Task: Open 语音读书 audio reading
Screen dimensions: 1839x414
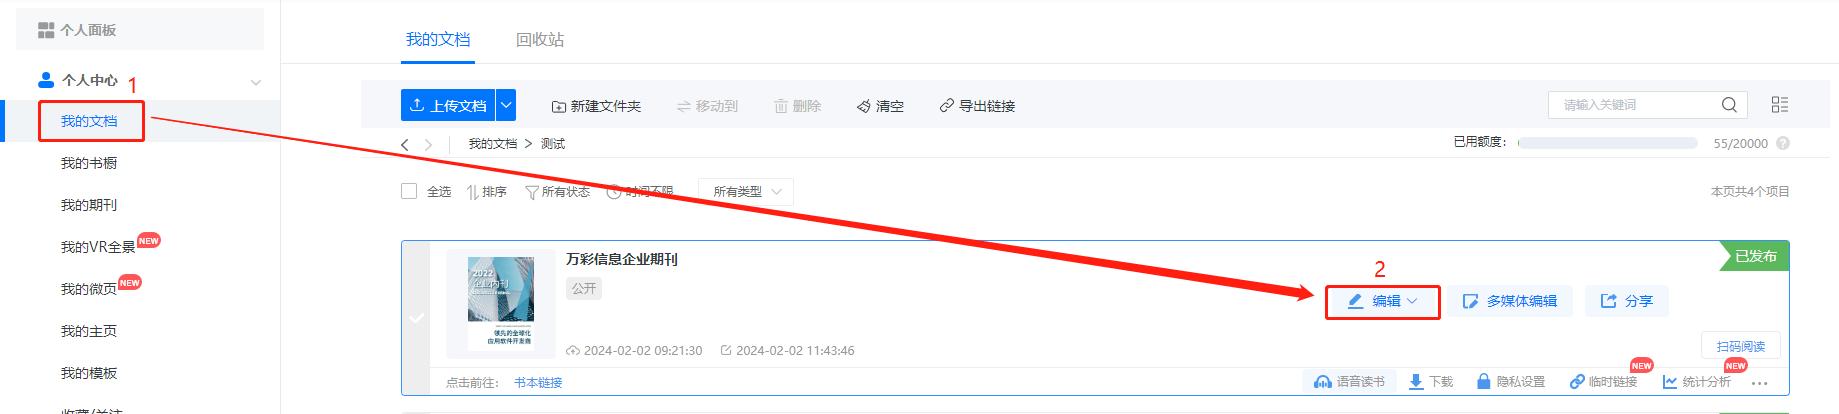Action: click(1349, 382)
